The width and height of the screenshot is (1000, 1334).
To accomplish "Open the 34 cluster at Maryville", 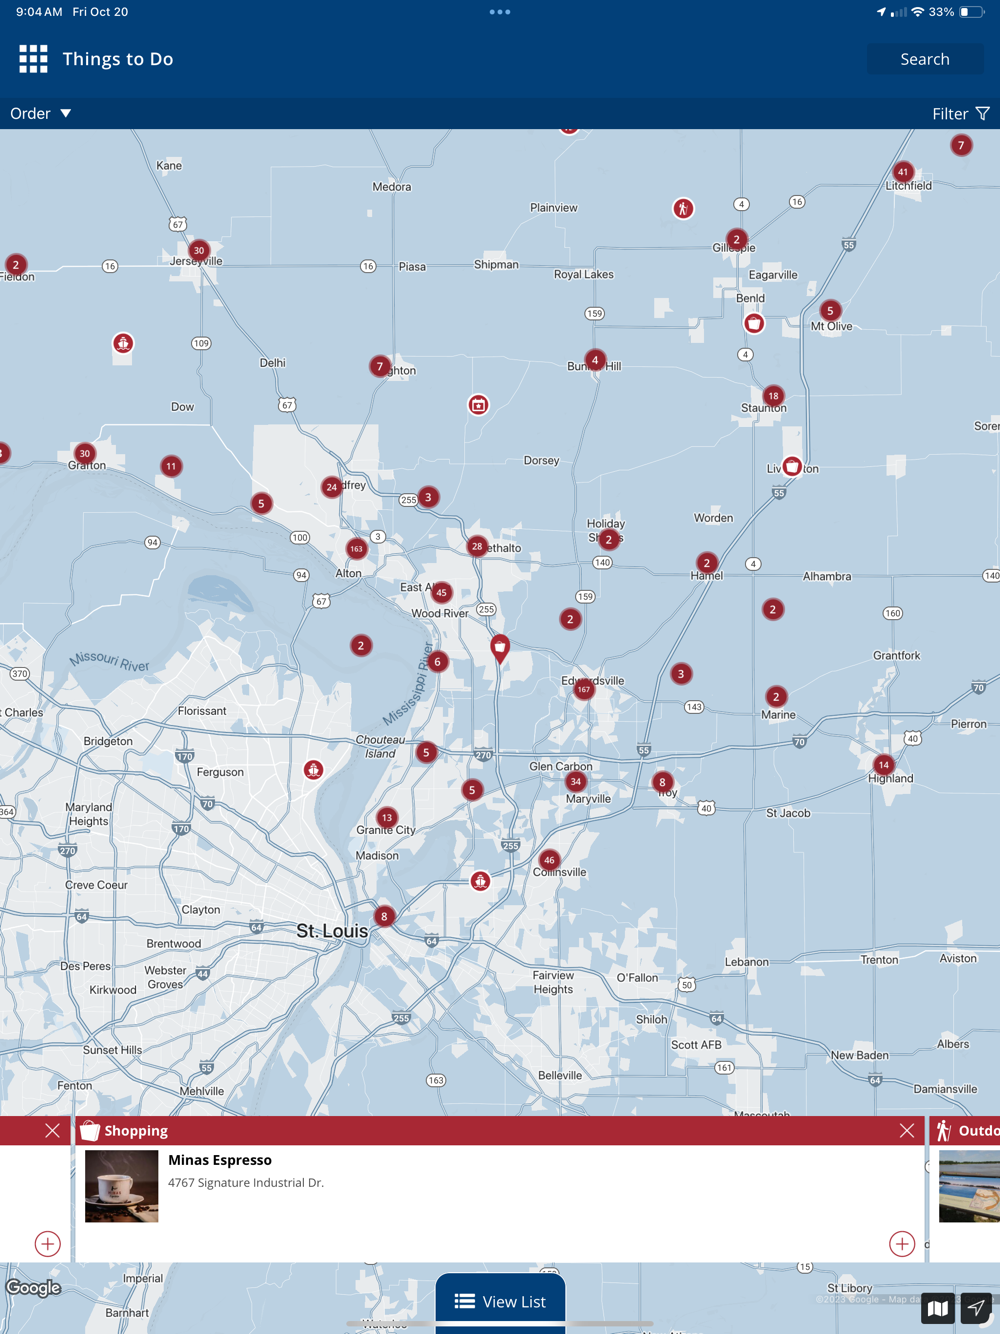I will (x=575, y=782).
